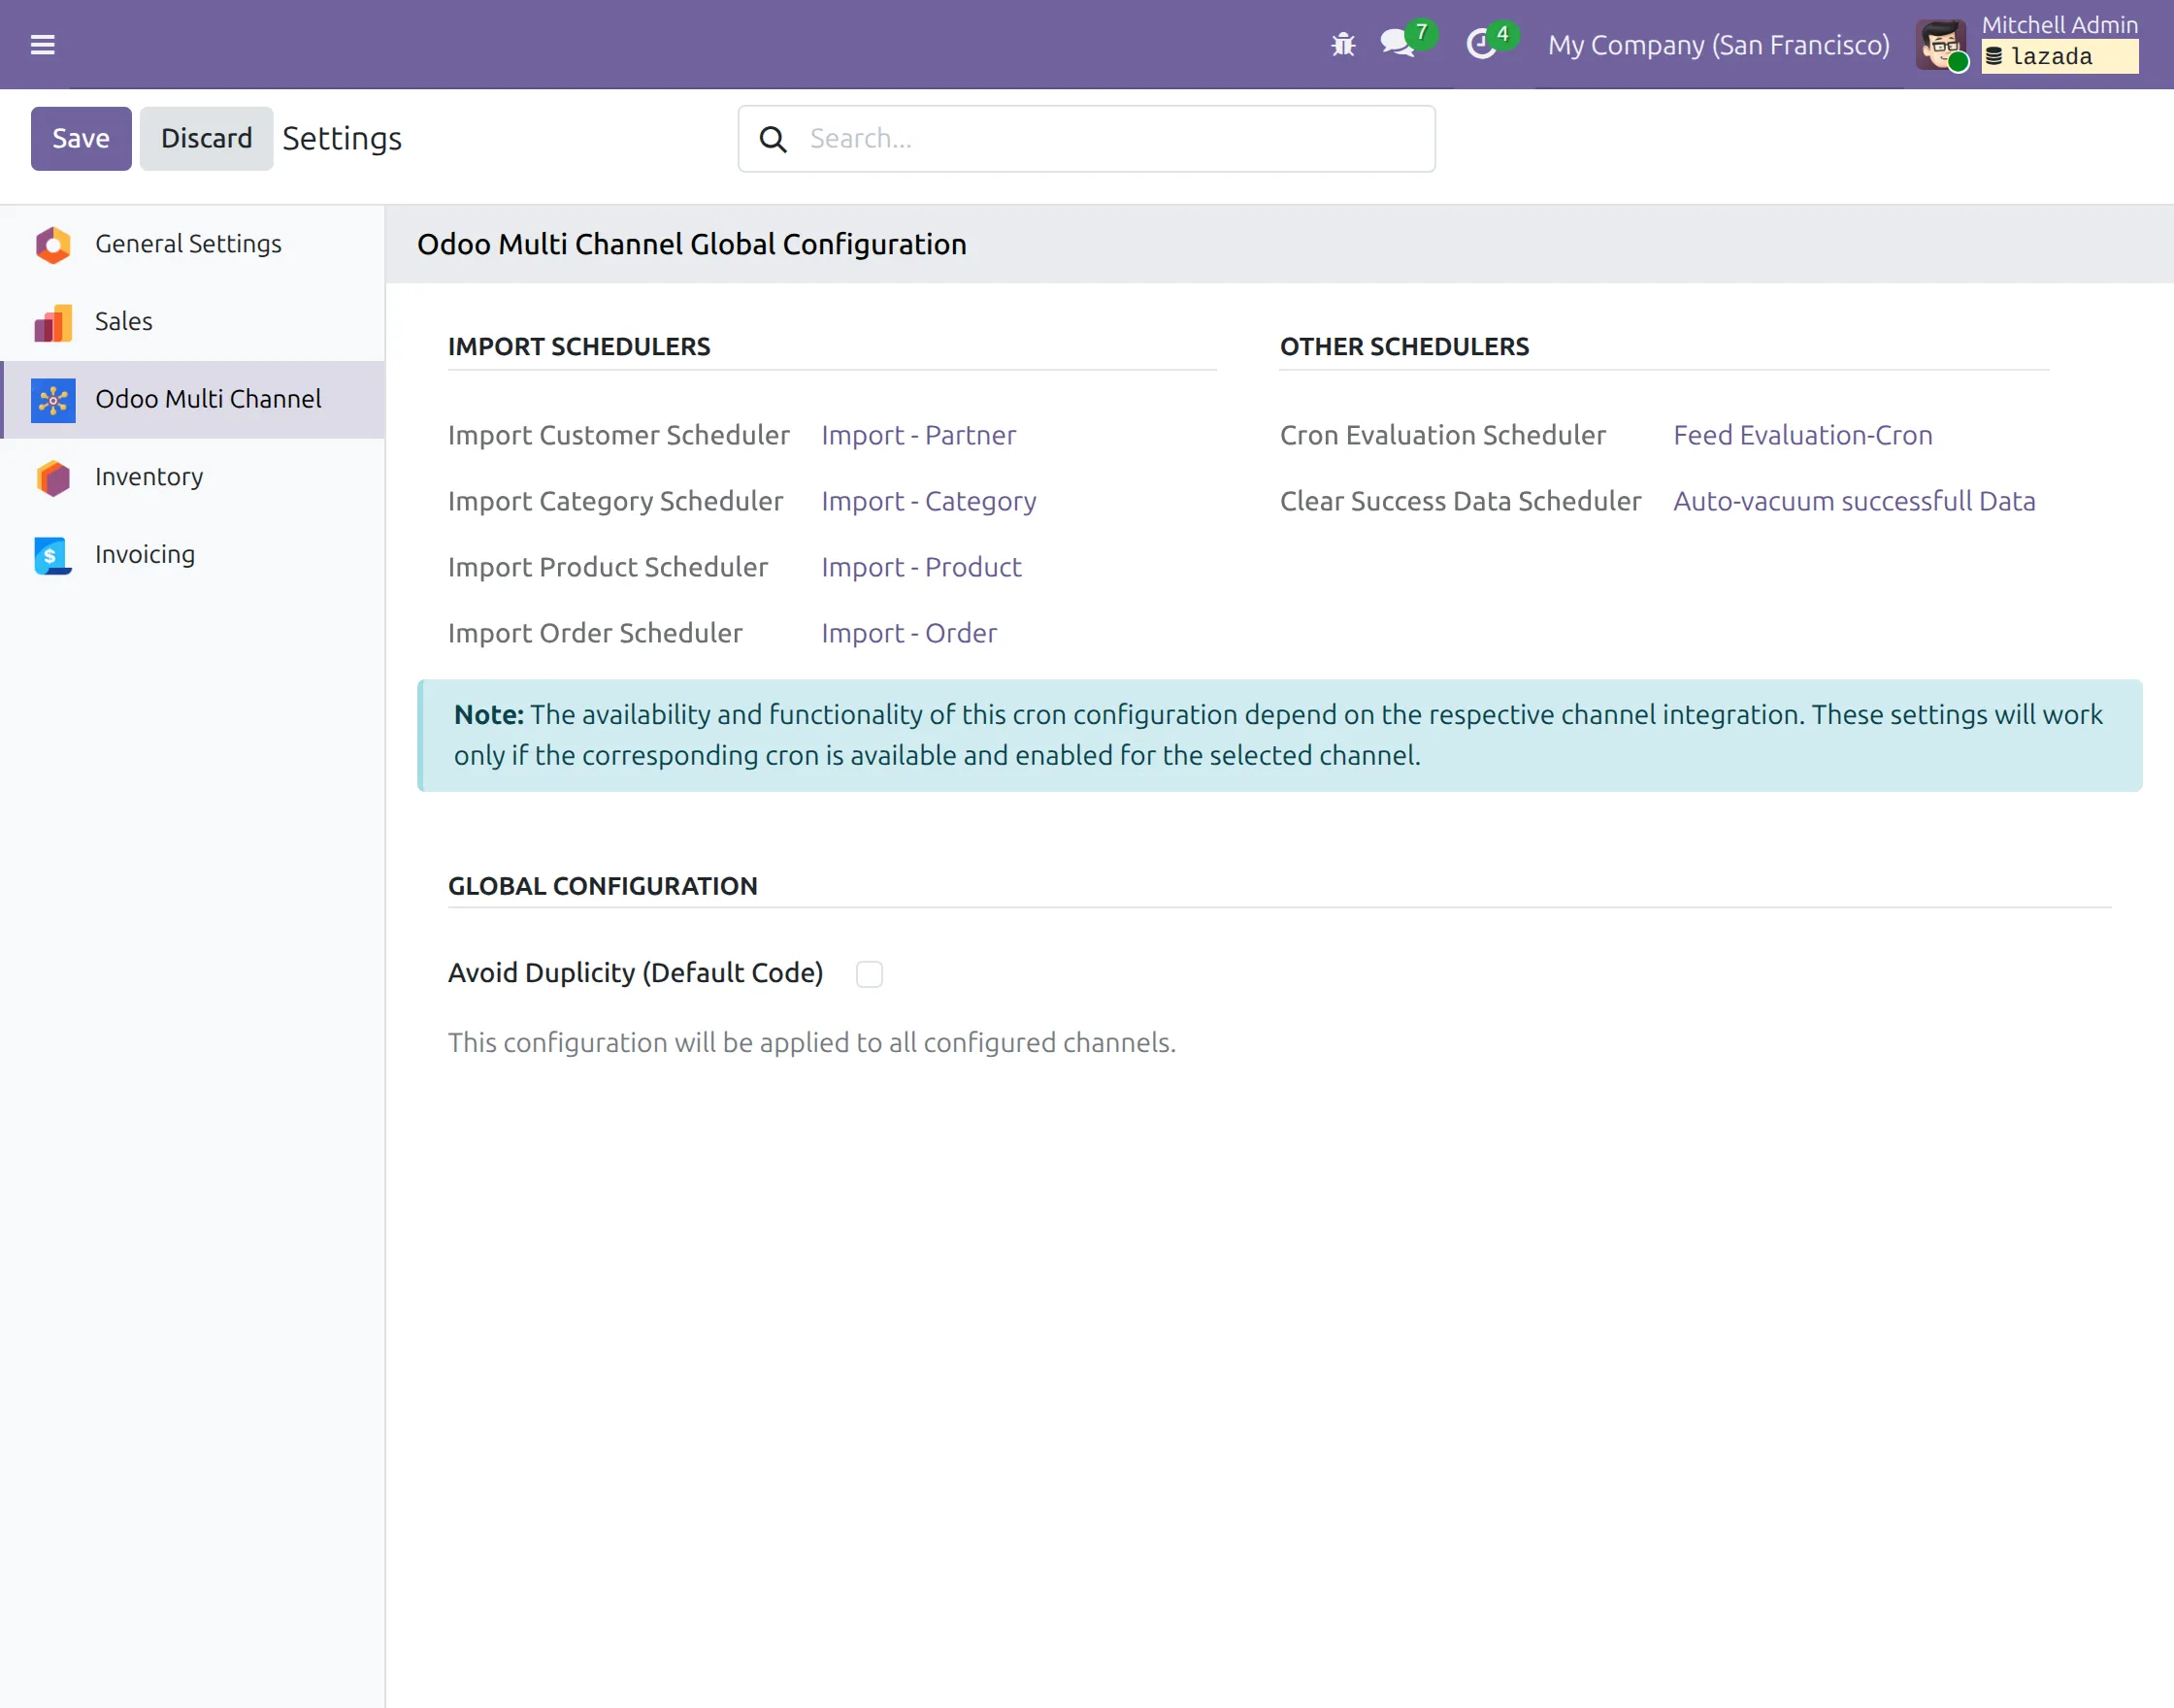Viewport: 2174px width, 1708px height.
Task: Click the Invoicing app icon
Action: pos(53,555)
